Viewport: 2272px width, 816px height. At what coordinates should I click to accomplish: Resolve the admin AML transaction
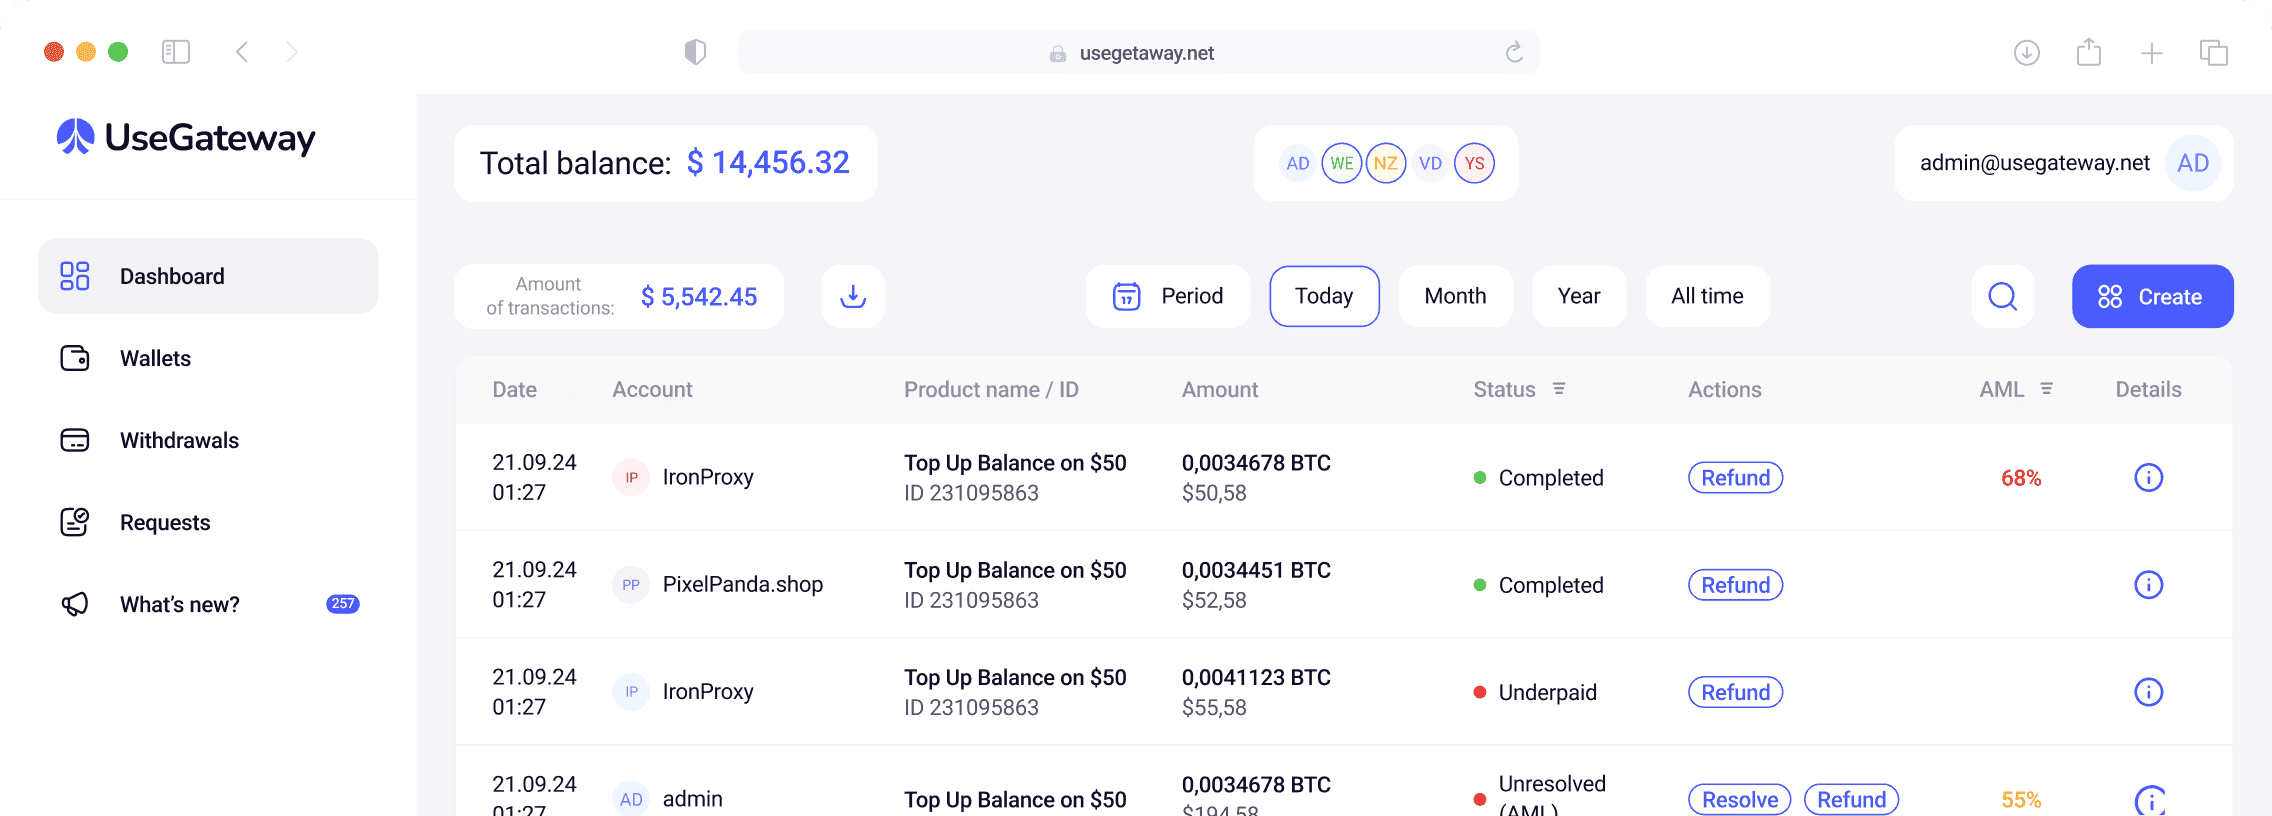pos(1740,800)
